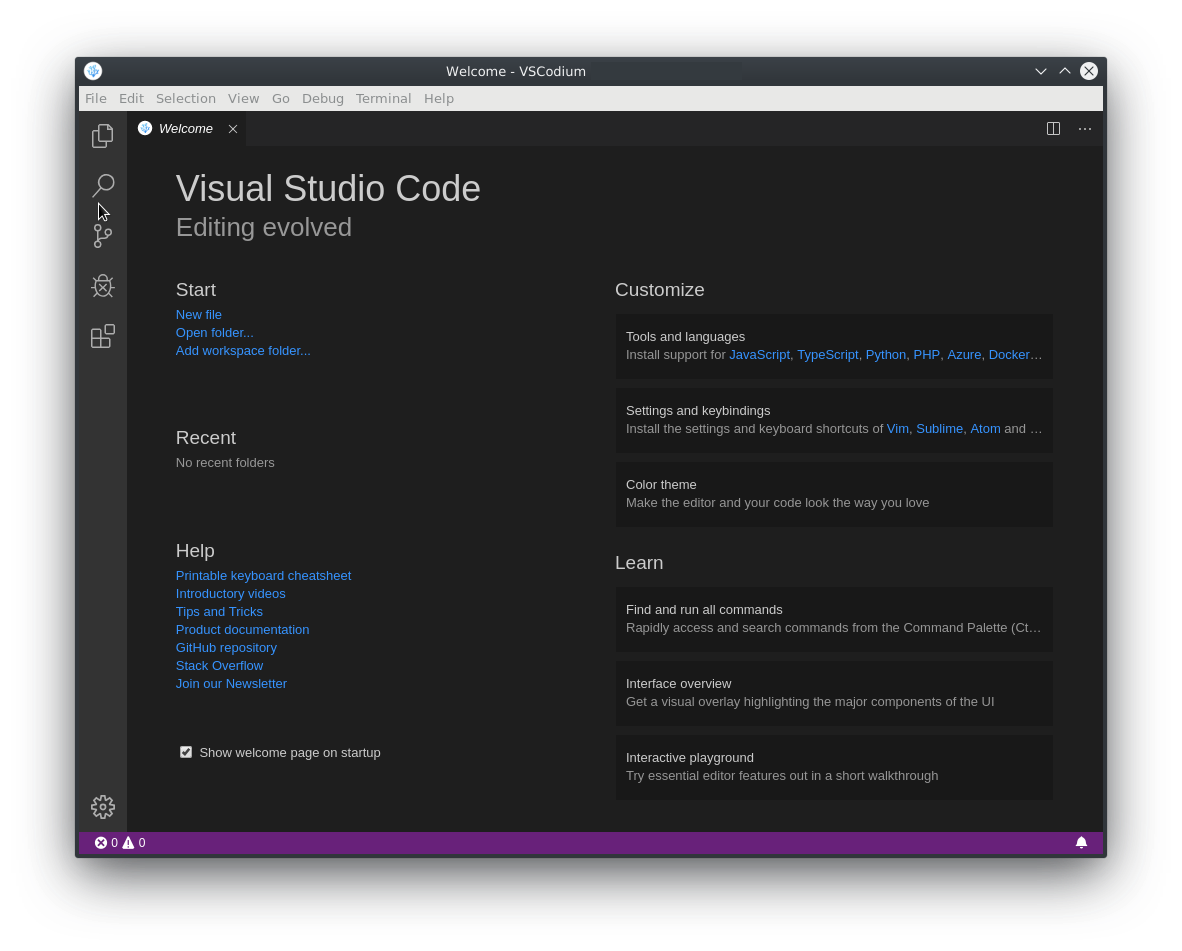Viewport: 1182px width, 951px height.
Task: Click the PHP language link
Action: pyautogui.click(x=926, y=354)
